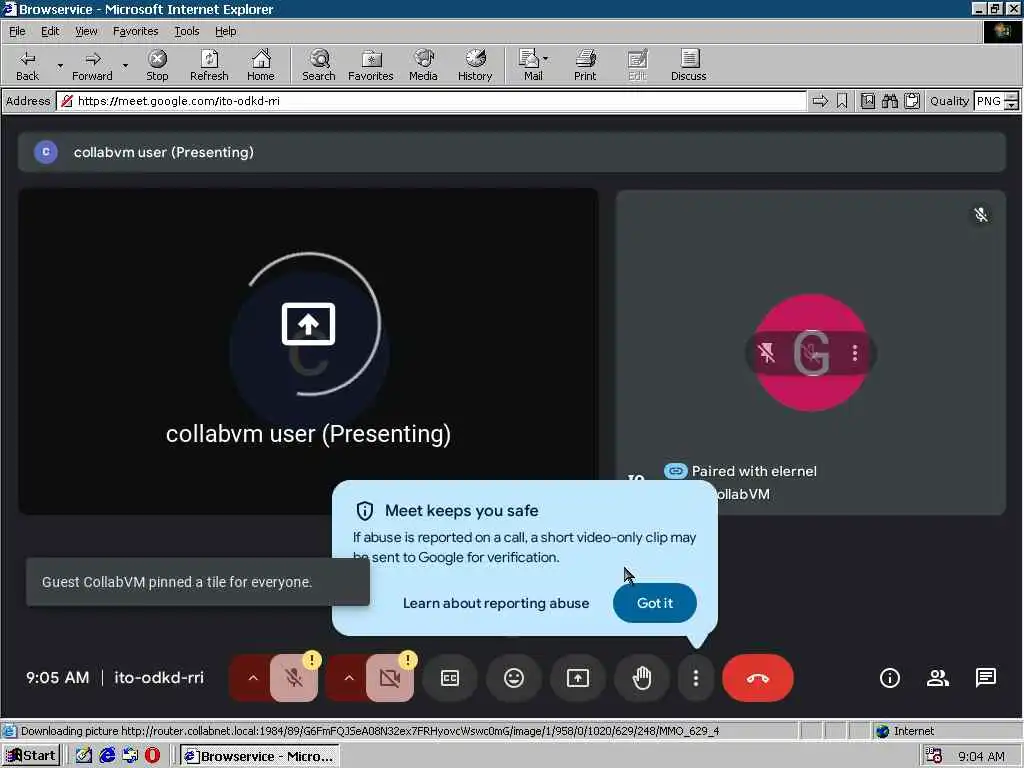Turn on captions with the CC button
This screenshot has height=768, width=1024.
point(450,678)
